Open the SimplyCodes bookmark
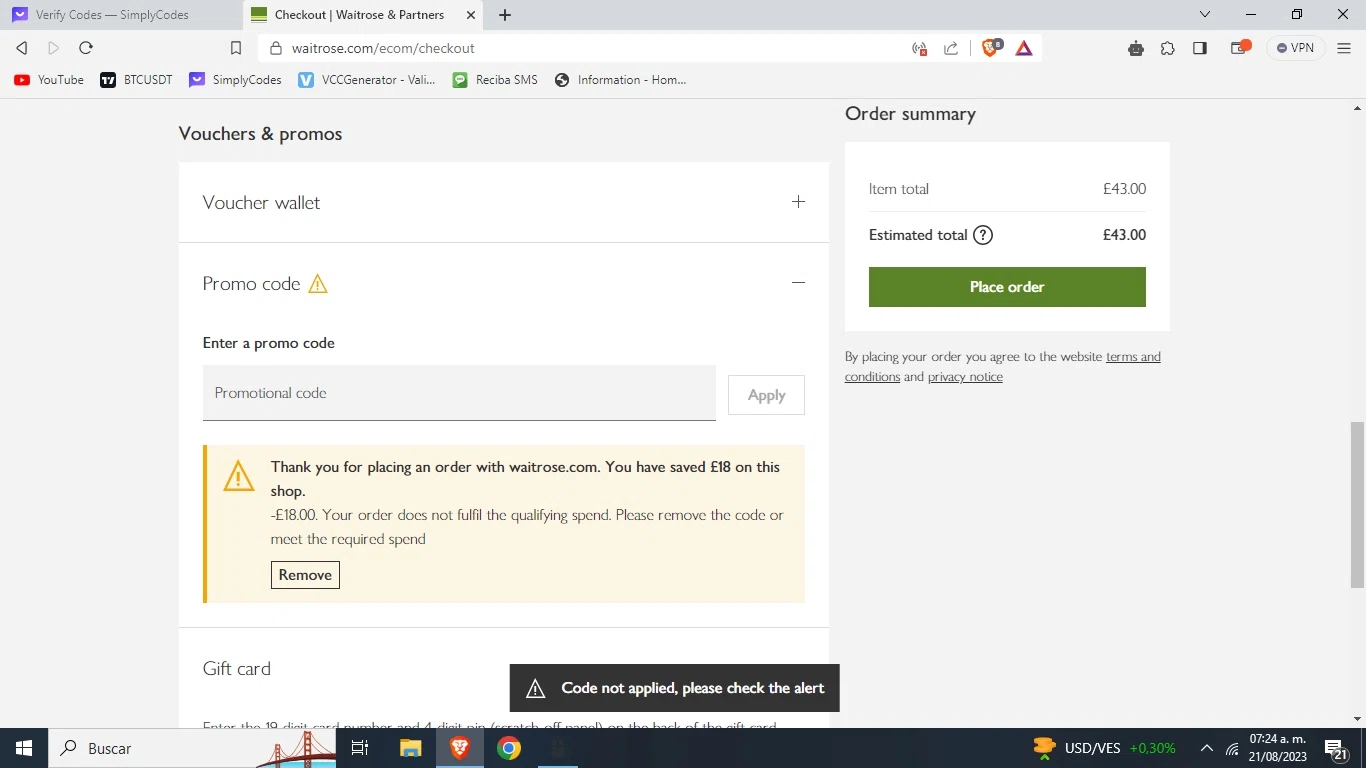This screenshot has width=1366, height=768. tap(236, 80)
